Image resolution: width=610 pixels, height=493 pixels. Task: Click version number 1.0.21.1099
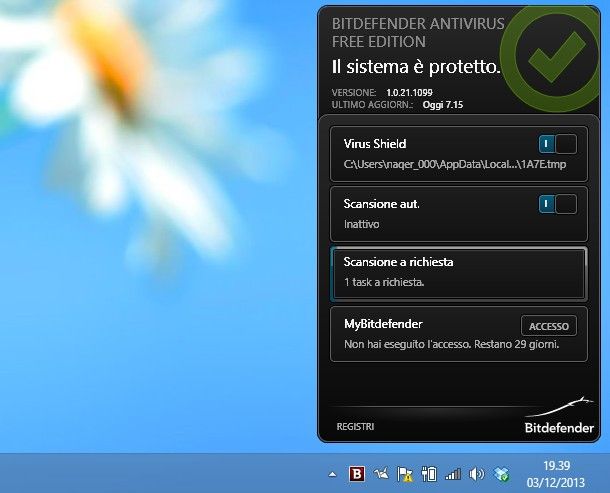pos(409,93)
